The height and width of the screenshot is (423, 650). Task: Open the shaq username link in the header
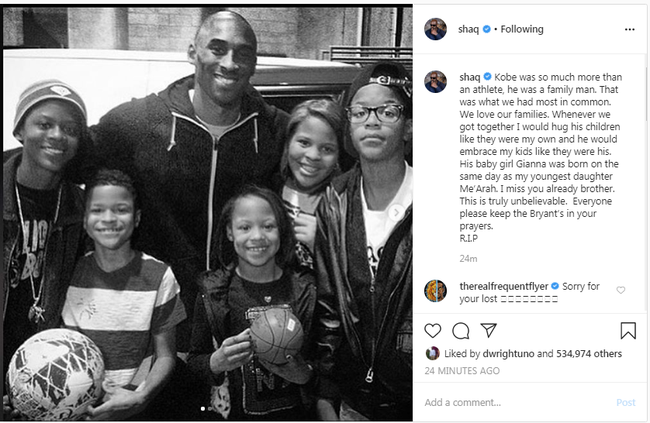[x=468, y=29]
